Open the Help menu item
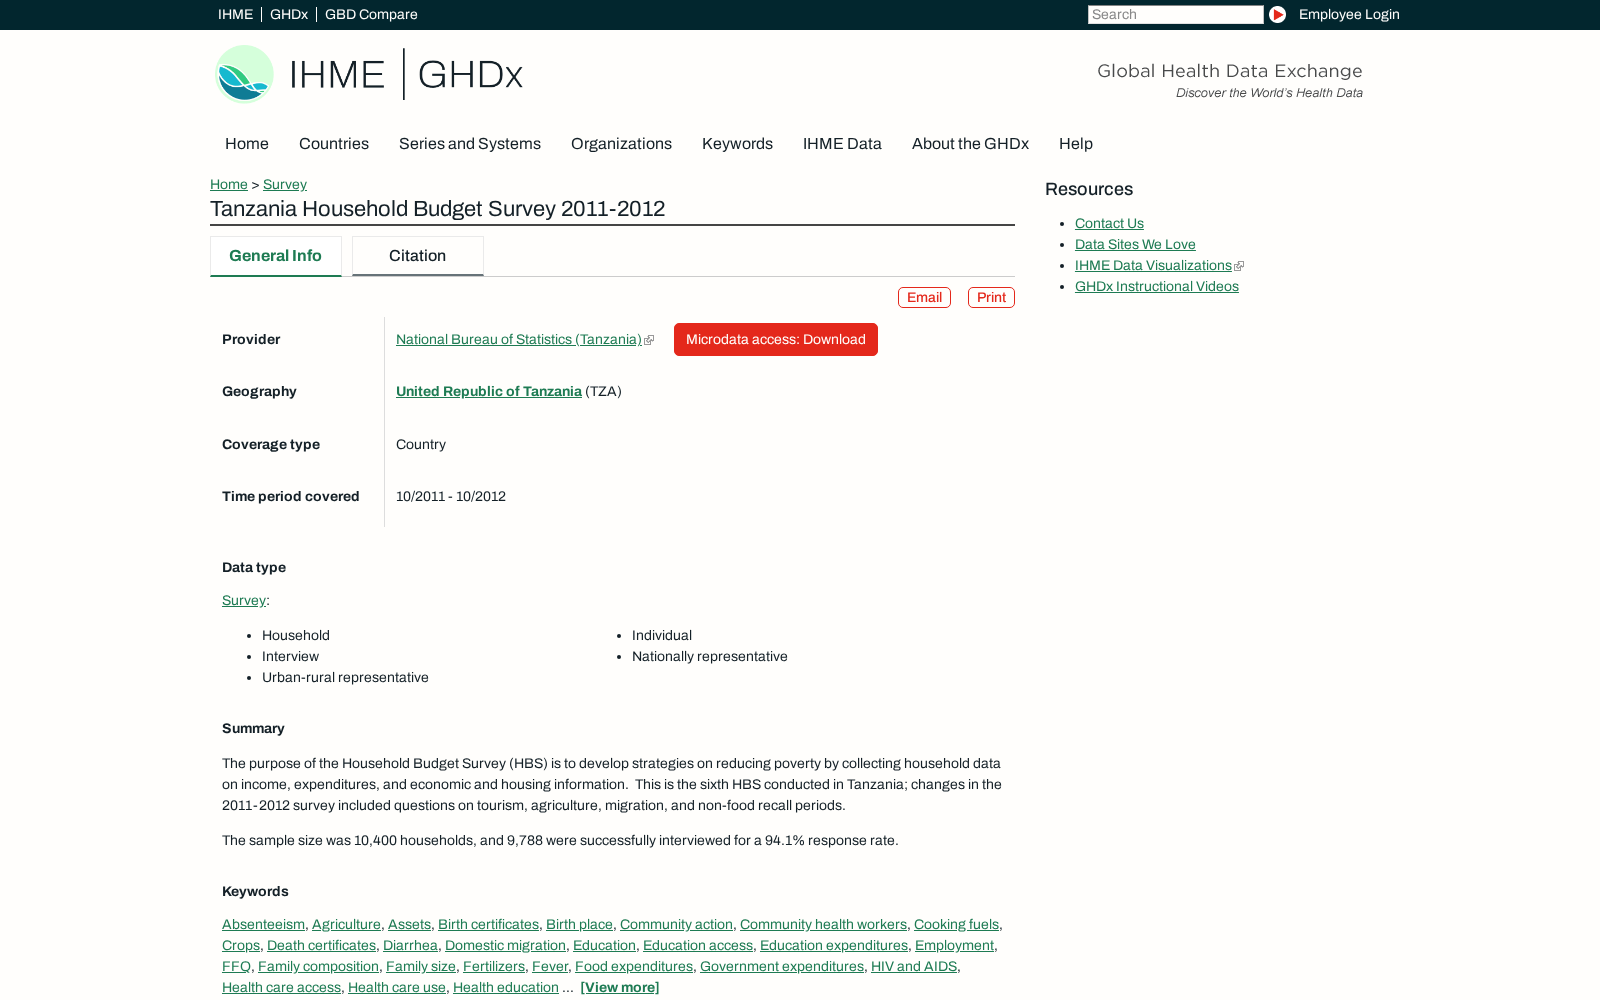The image size is (1600, 1000). (1076, 144)
